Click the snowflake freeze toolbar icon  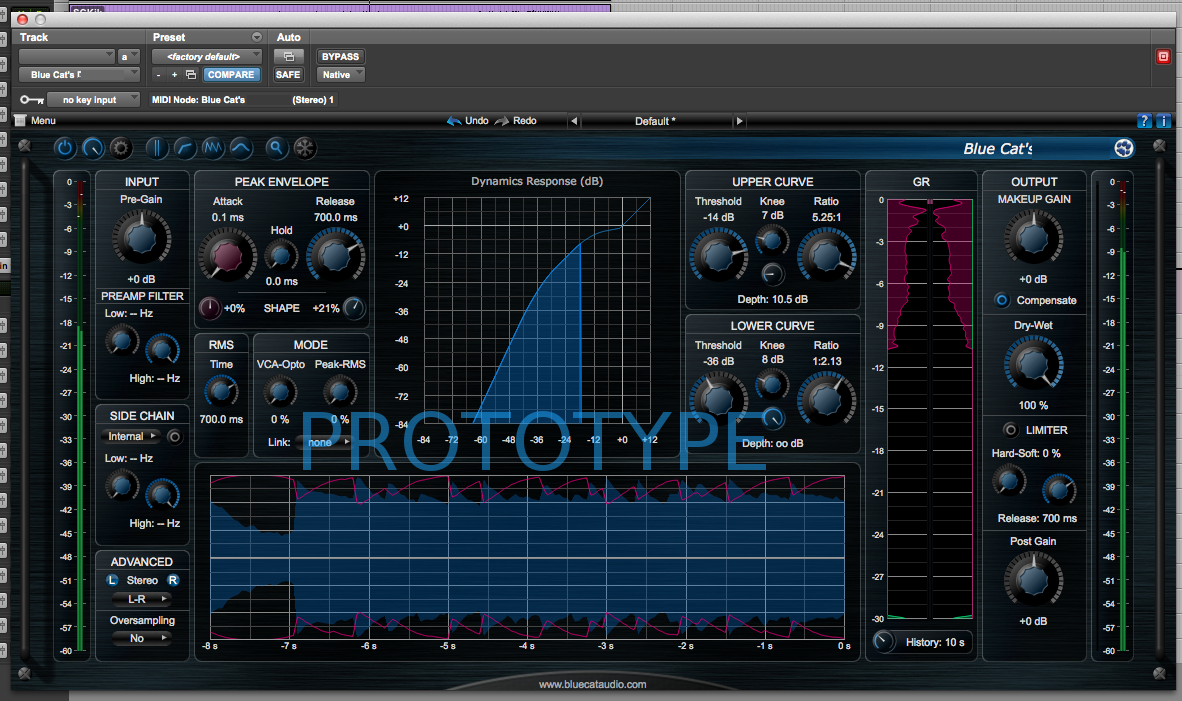(x=305, y=148)
